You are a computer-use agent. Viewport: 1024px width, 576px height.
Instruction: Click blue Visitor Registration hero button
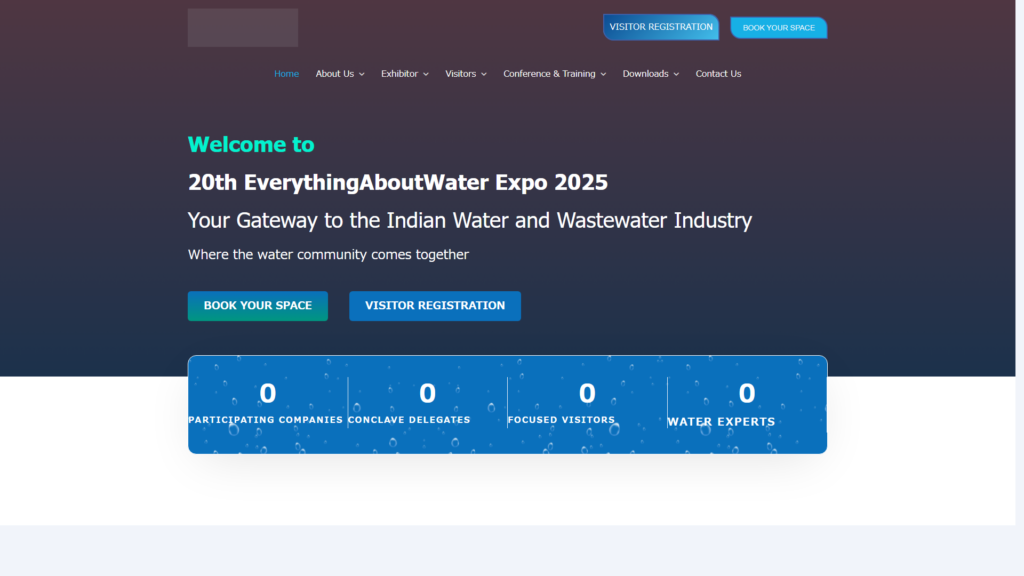(435, 306)
